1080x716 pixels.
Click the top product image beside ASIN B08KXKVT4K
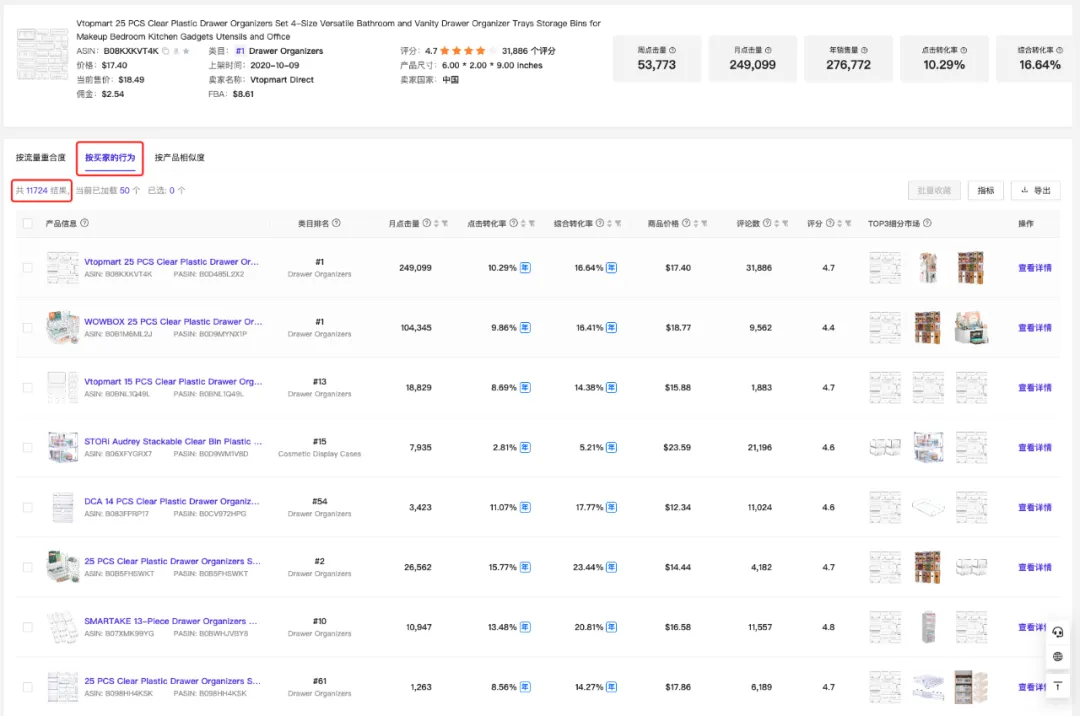click(x=42, y=54)
